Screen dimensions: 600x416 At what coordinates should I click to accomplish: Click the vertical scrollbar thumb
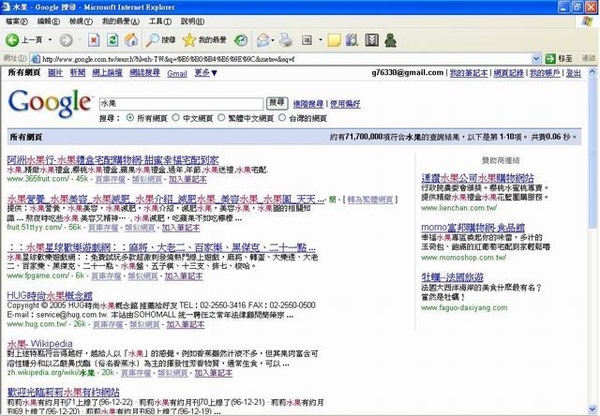[592, 152]
